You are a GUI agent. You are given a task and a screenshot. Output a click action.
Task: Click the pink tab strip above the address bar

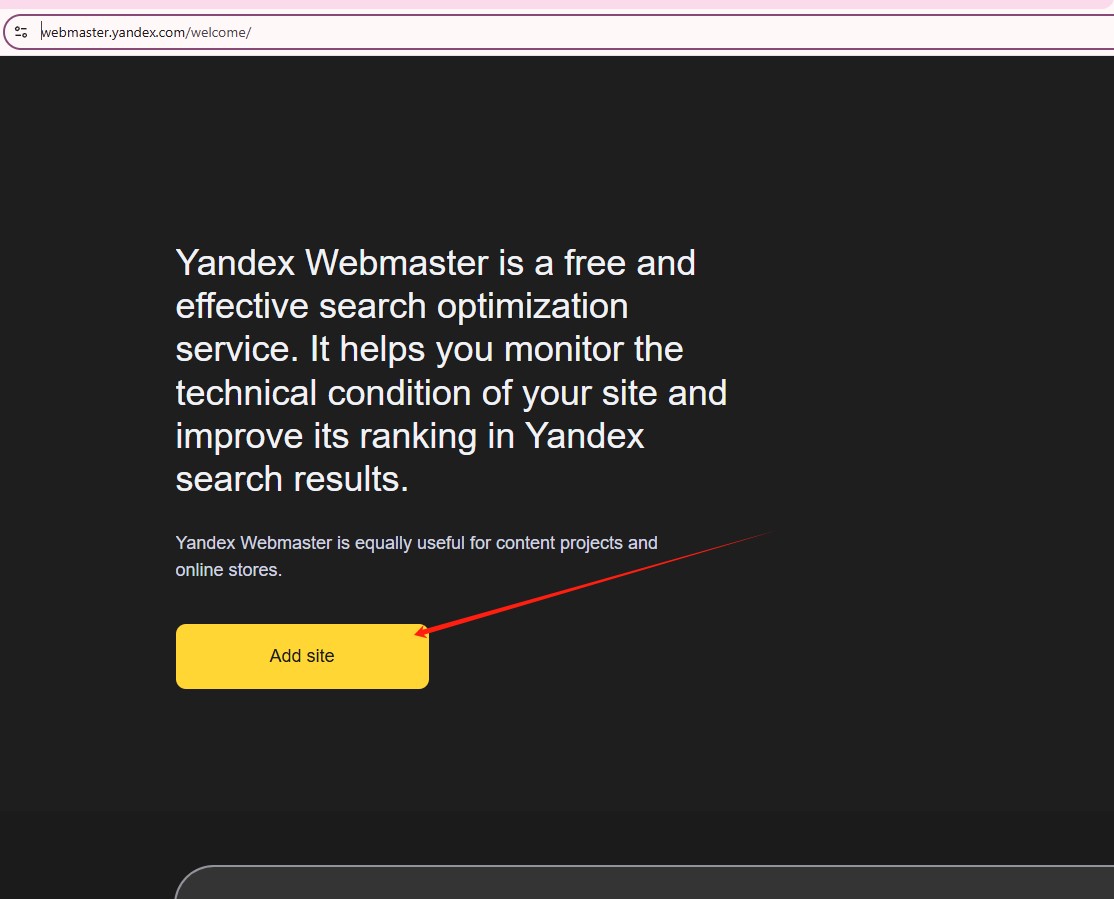557,4
